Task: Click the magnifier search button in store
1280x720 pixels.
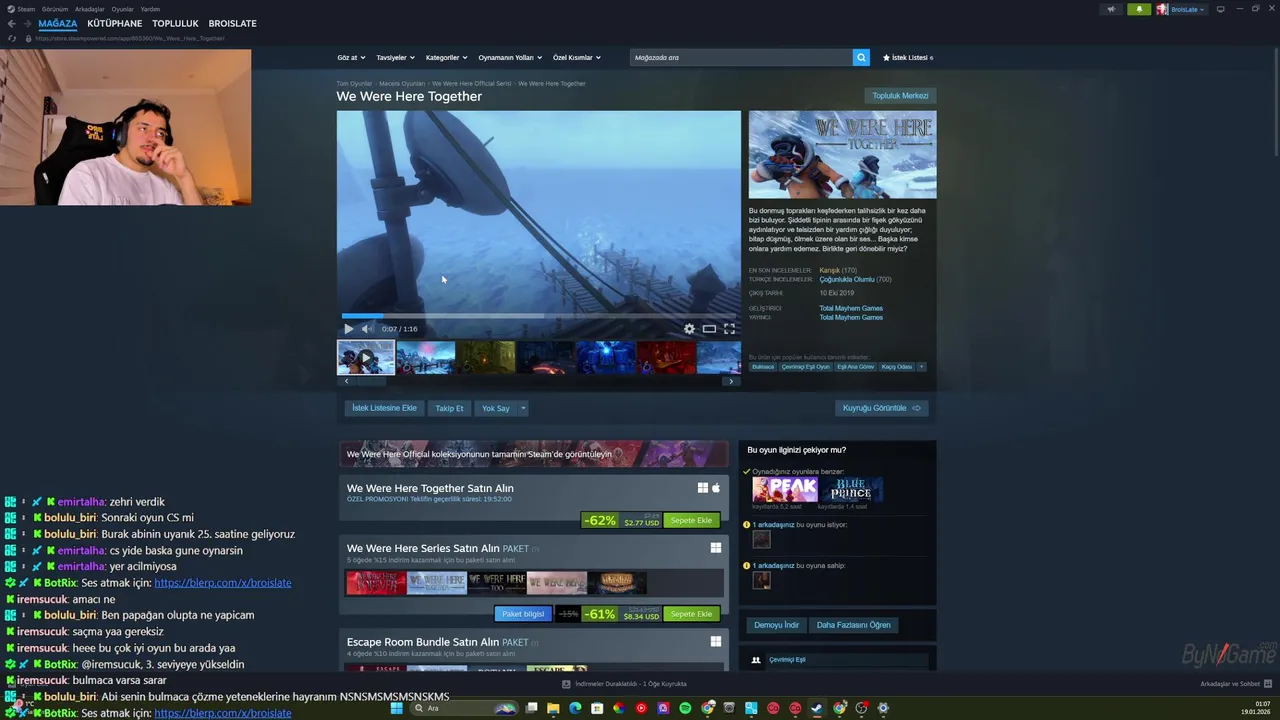Action: click(861, 57)
